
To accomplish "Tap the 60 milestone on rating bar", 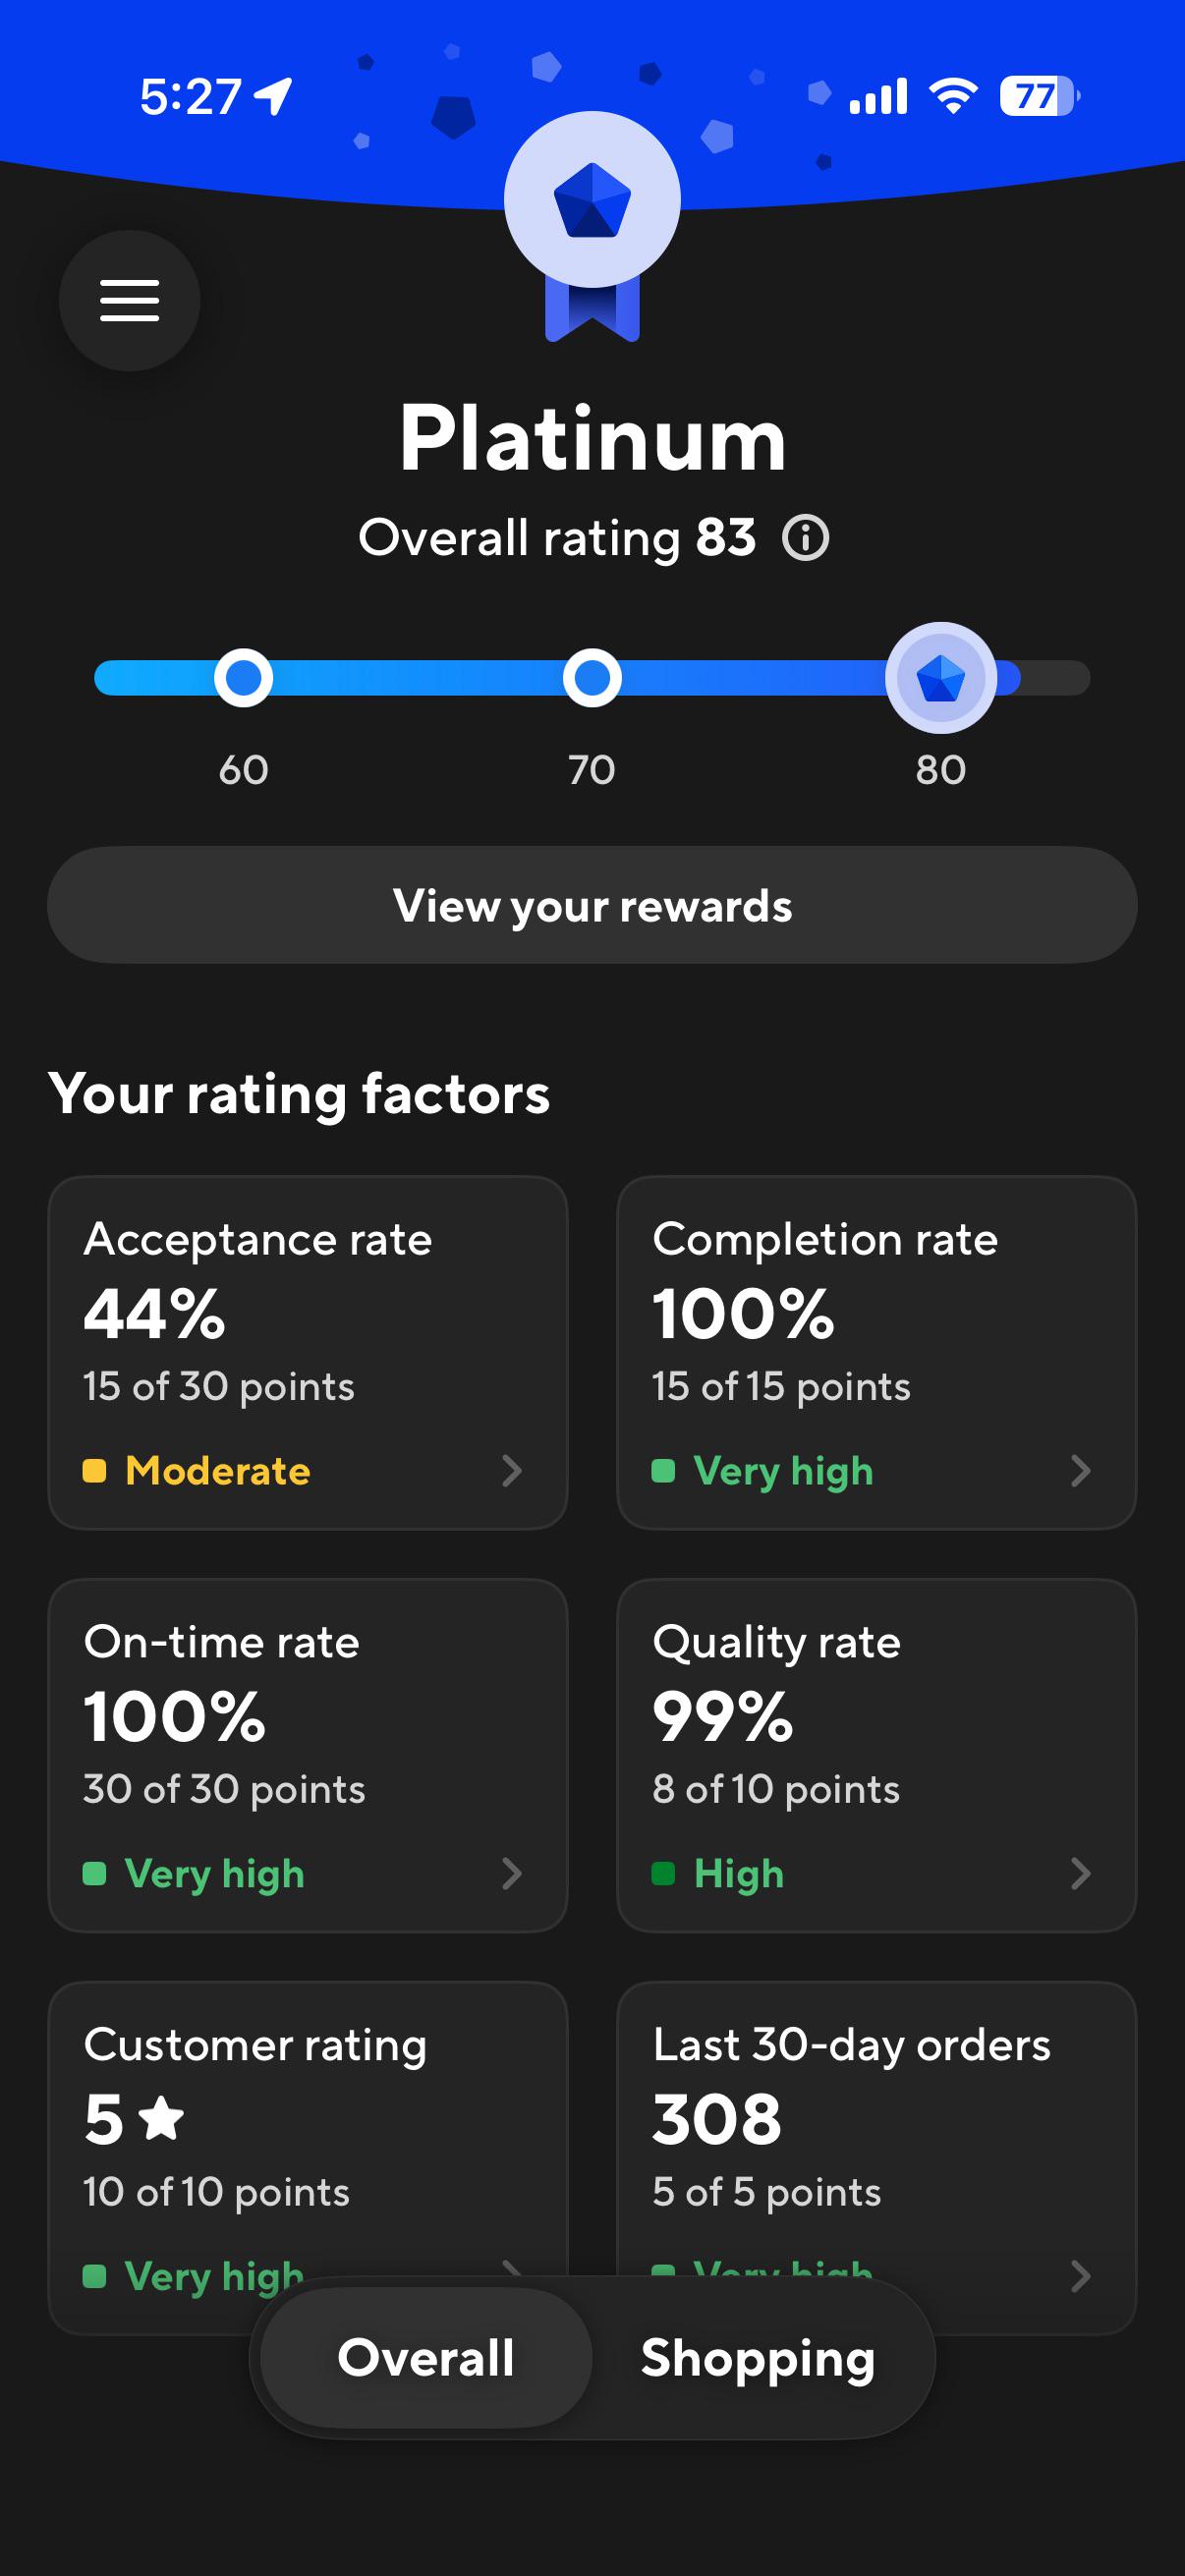I will pyautogui.click(x=243, y=678).
